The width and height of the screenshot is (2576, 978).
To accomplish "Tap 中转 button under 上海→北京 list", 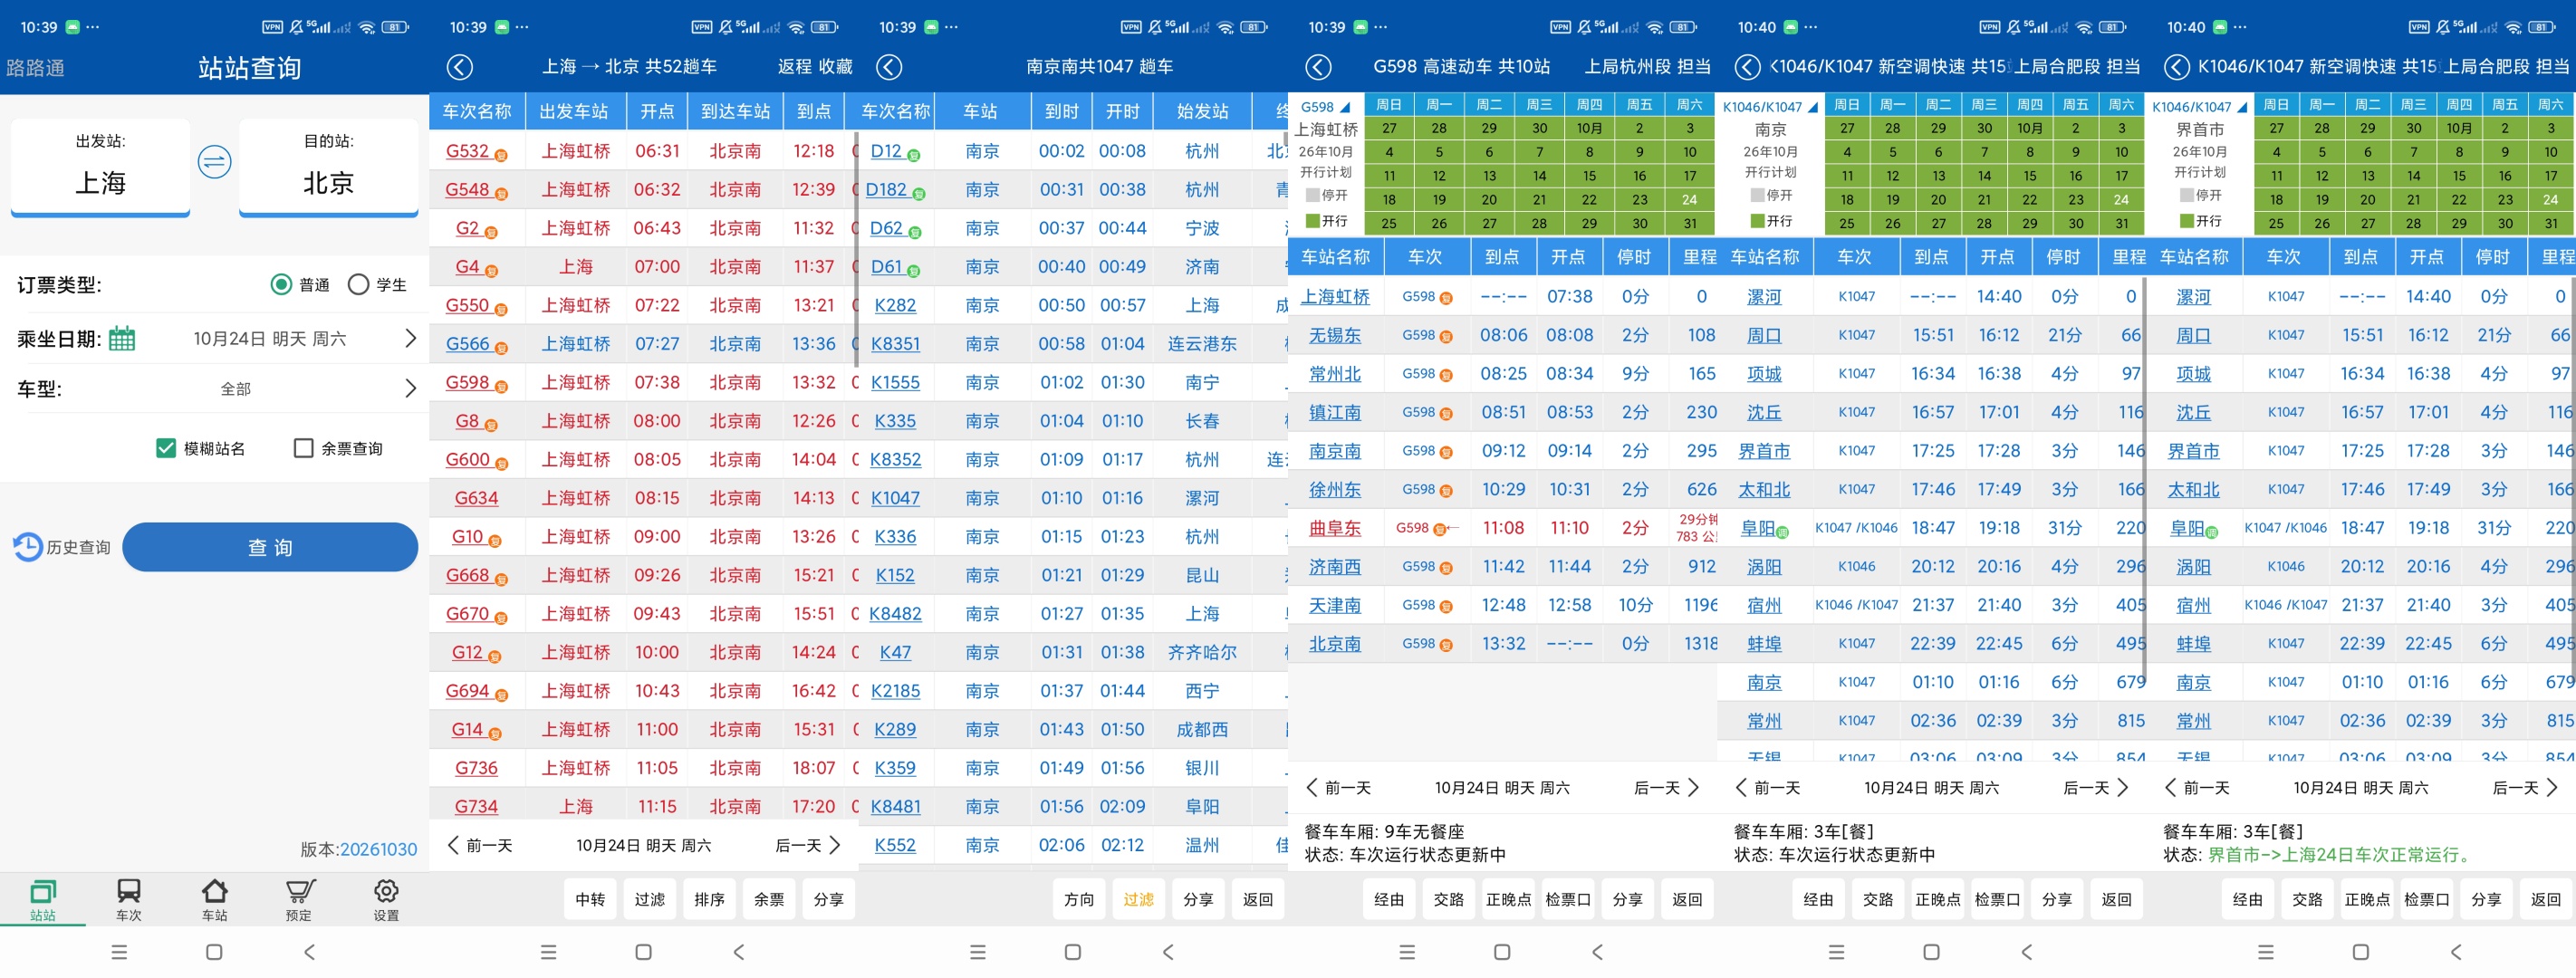I will pos(590,899).
